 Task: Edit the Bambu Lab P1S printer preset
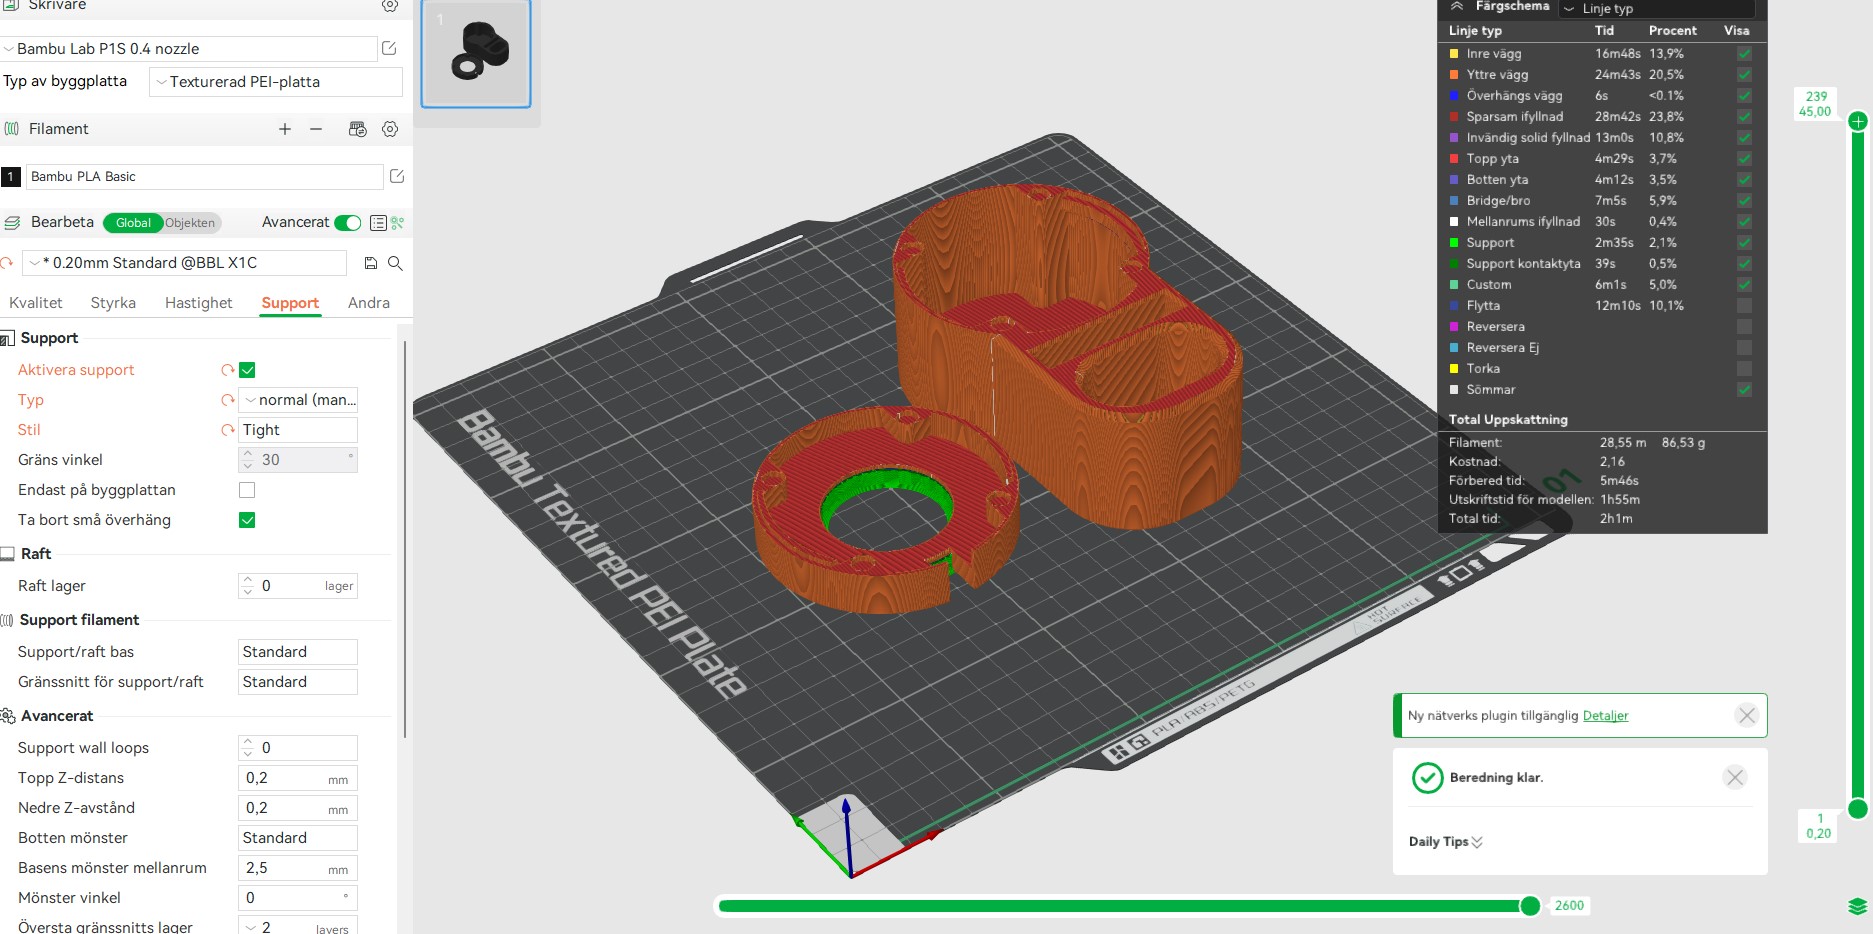[x=389, y=48]
